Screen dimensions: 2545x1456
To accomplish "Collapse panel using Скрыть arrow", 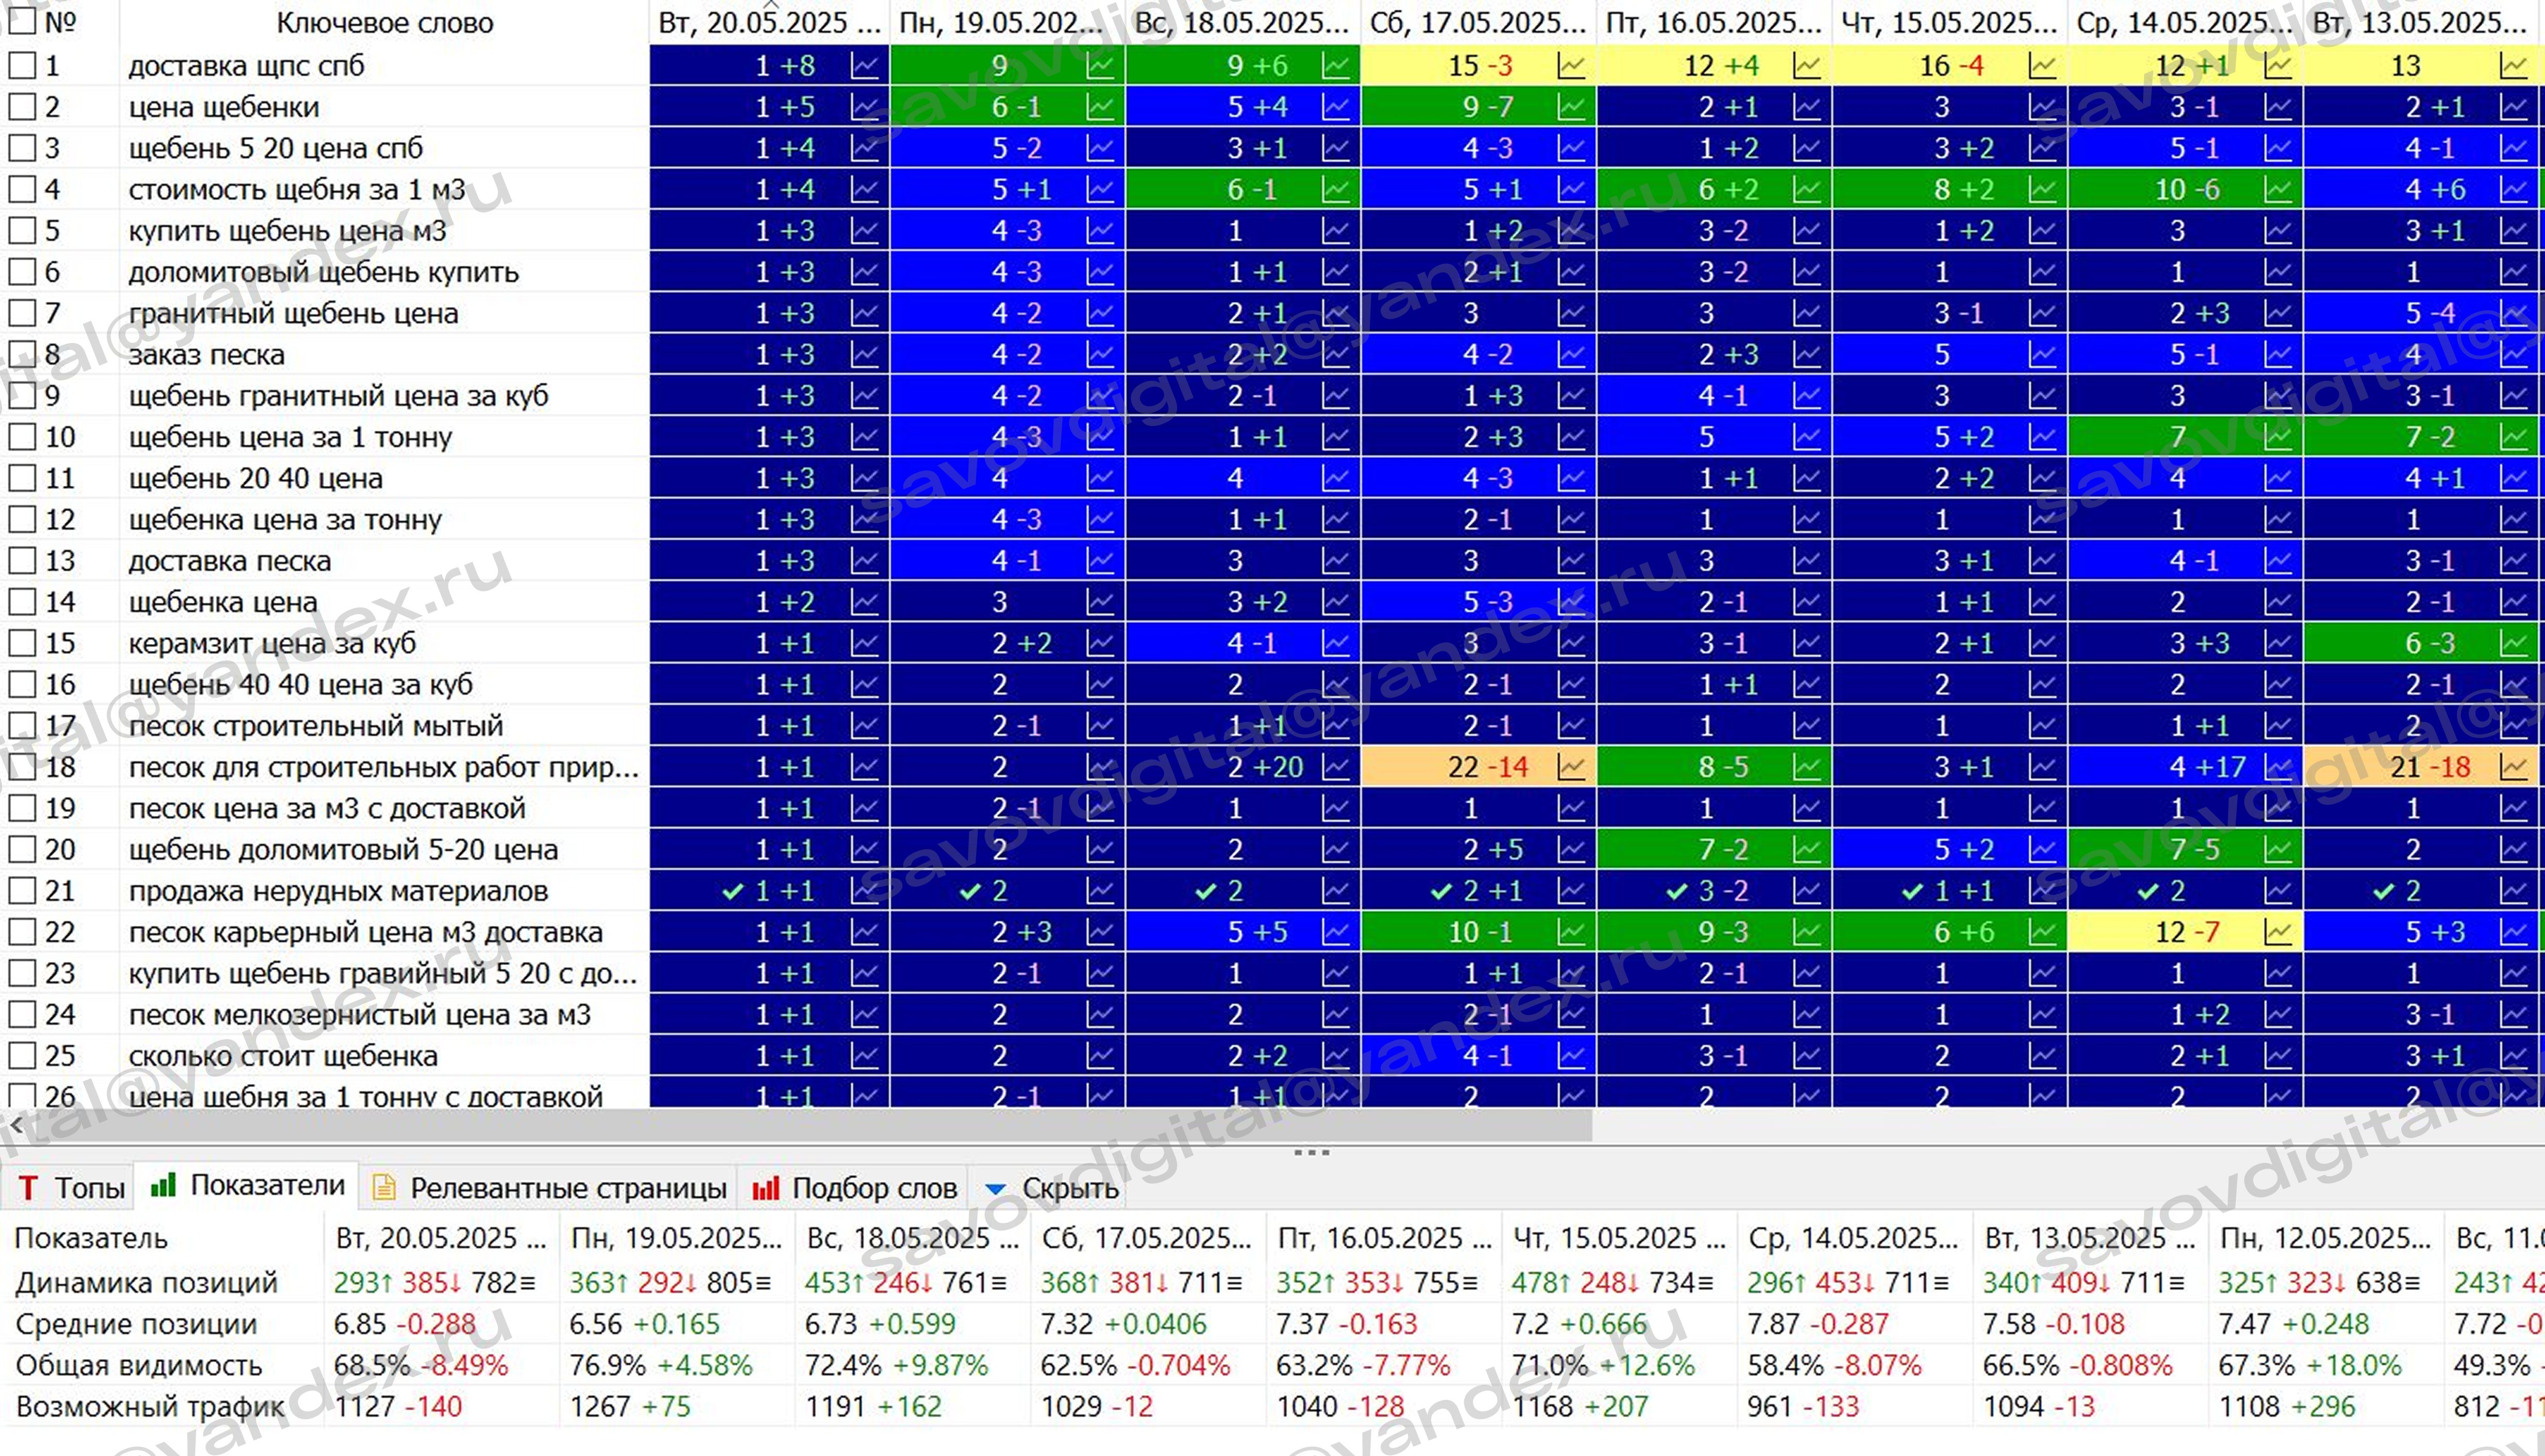I will [995, 1189].
